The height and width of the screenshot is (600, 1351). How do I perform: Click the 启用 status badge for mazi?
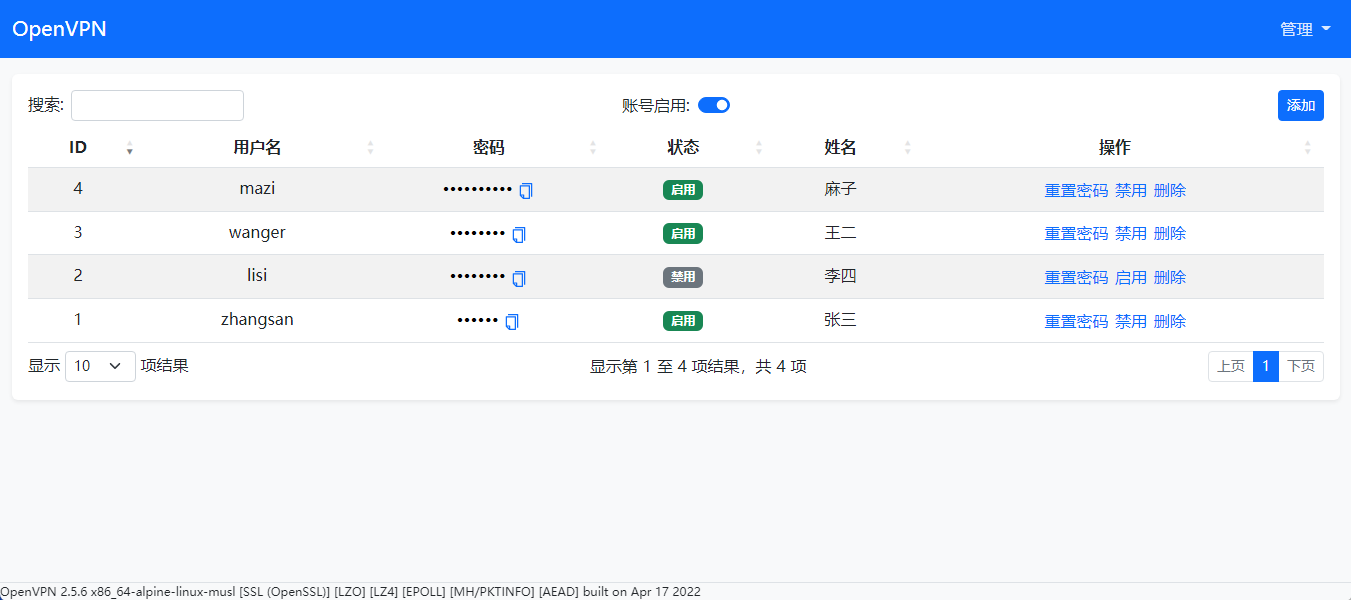point(683,190)
